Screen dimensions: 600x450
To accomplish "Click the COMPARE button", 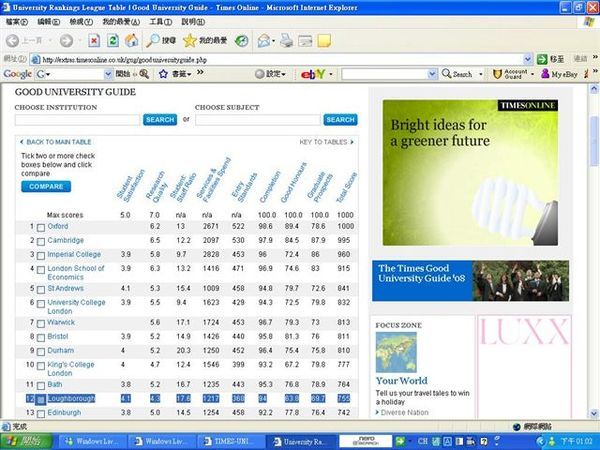I will pyautogui.click(x=46, y=186).
